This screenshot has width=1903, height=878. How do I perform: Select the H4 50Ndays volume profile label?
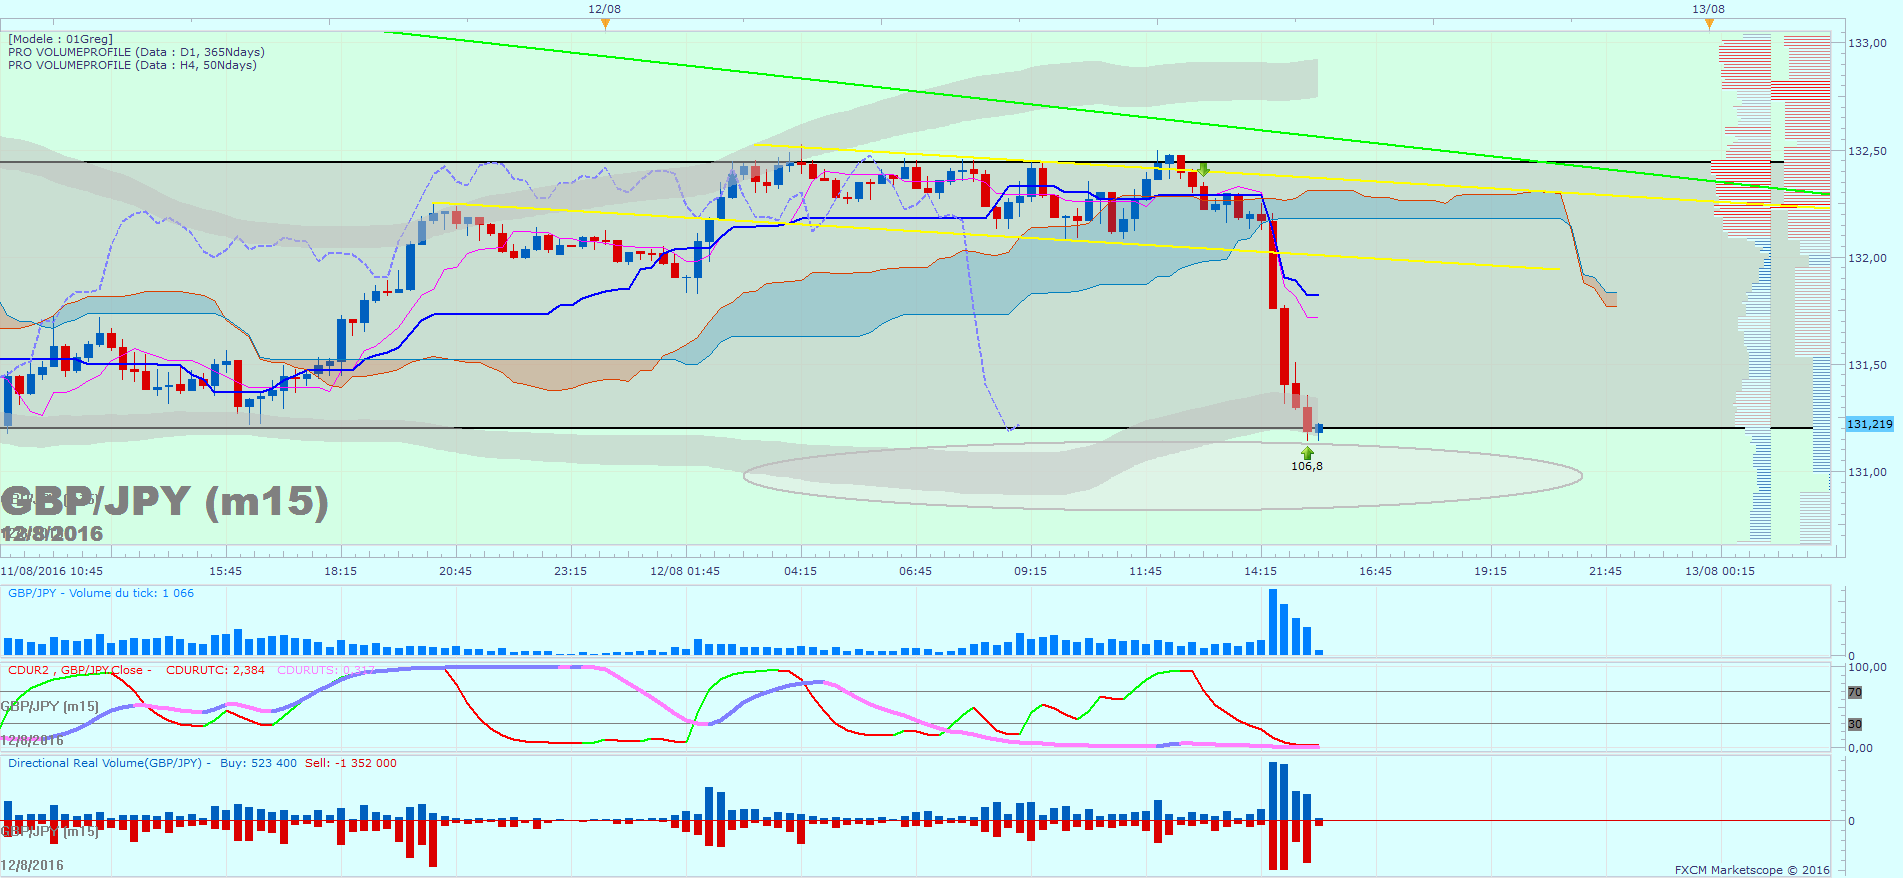[x=132, y=65]
